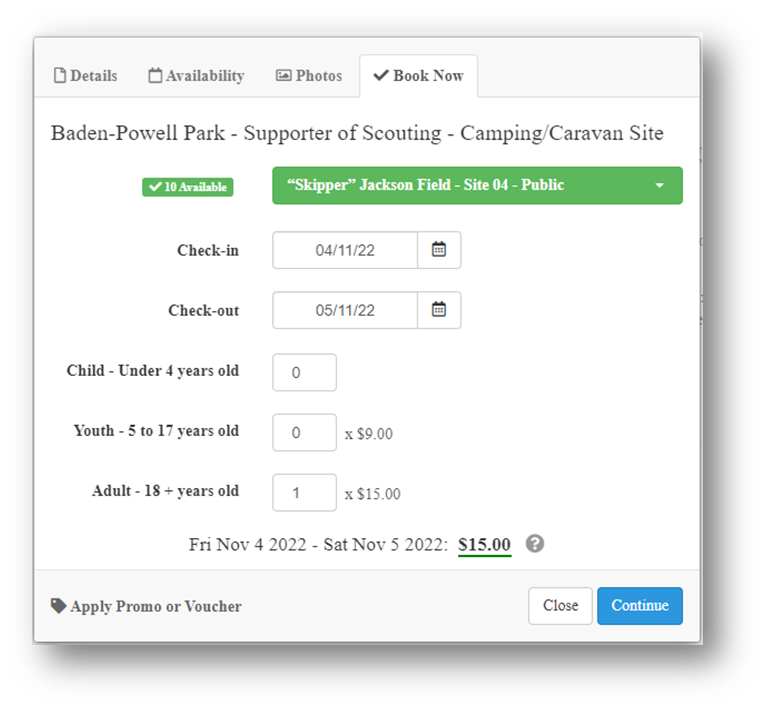This screenshot has width=768, height=710.
Task: Focus the Adult 18+ quantity field
Action: pos(304,493)
